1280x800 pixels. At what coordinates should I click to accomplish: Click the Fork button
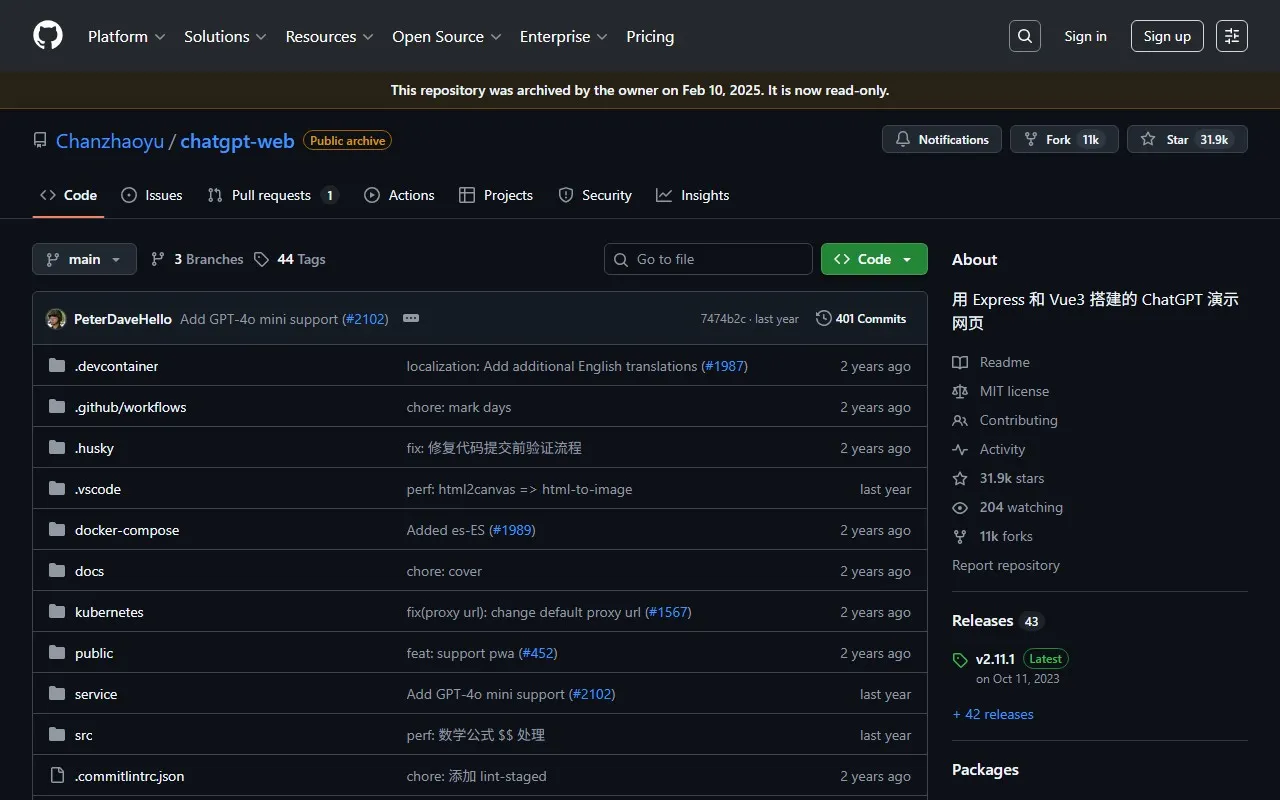coord(1063,139)
